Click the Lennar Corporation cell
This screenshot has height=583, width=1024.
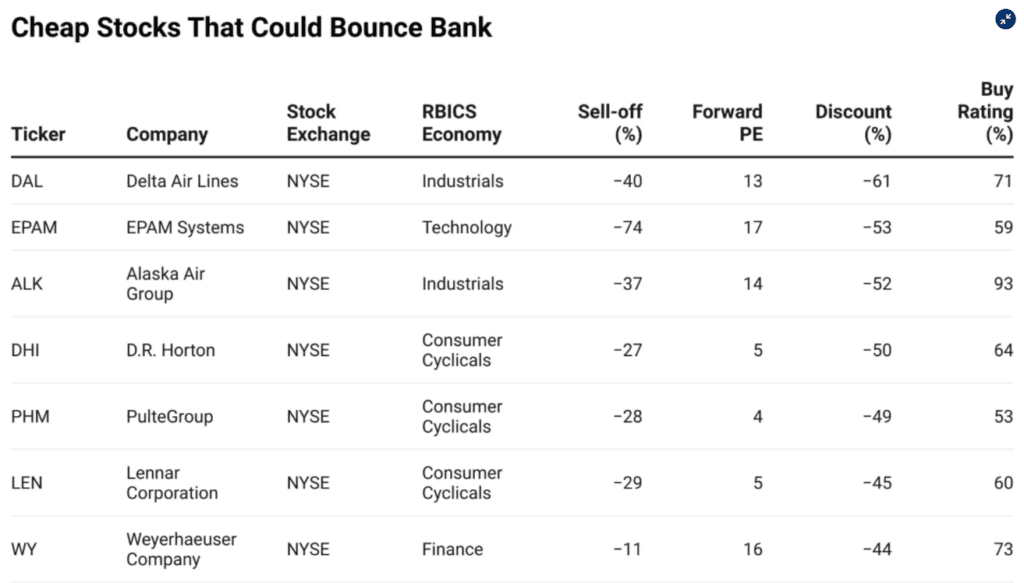[172, 483]
